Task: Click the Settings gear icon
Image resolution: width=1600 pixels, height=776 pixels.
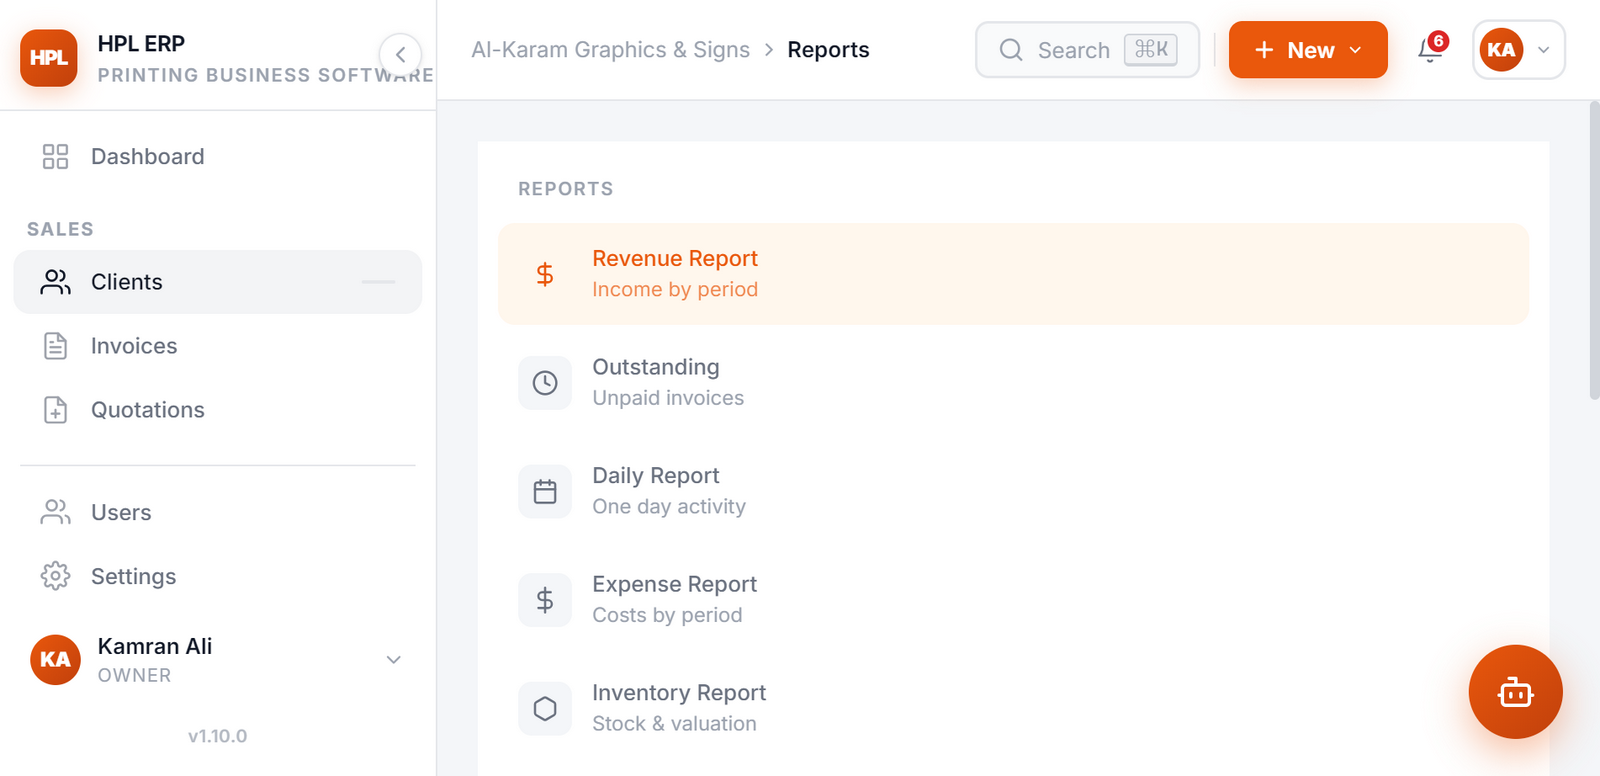Action: (x=55, y=576)
